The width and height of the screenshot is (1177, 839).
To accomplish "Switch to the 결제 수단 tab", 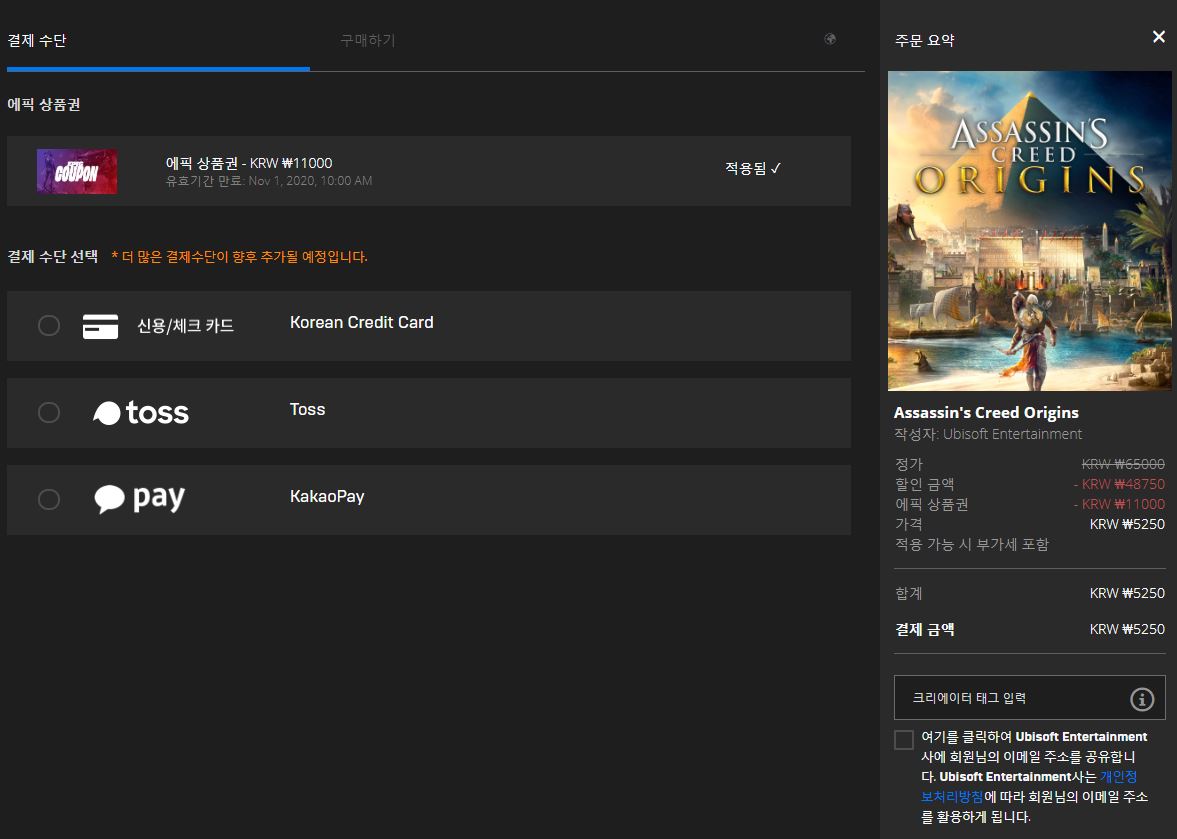I will [37, 41].
